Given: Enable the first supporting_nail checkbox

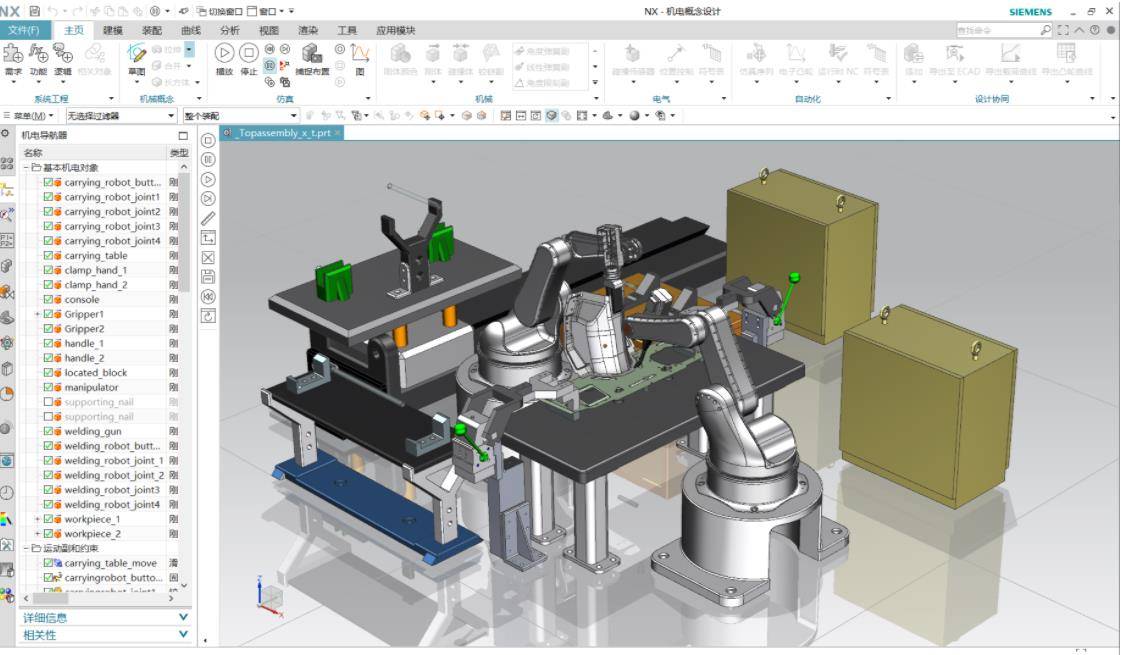Looking at the screenshot, I should (x=48, y=402).
